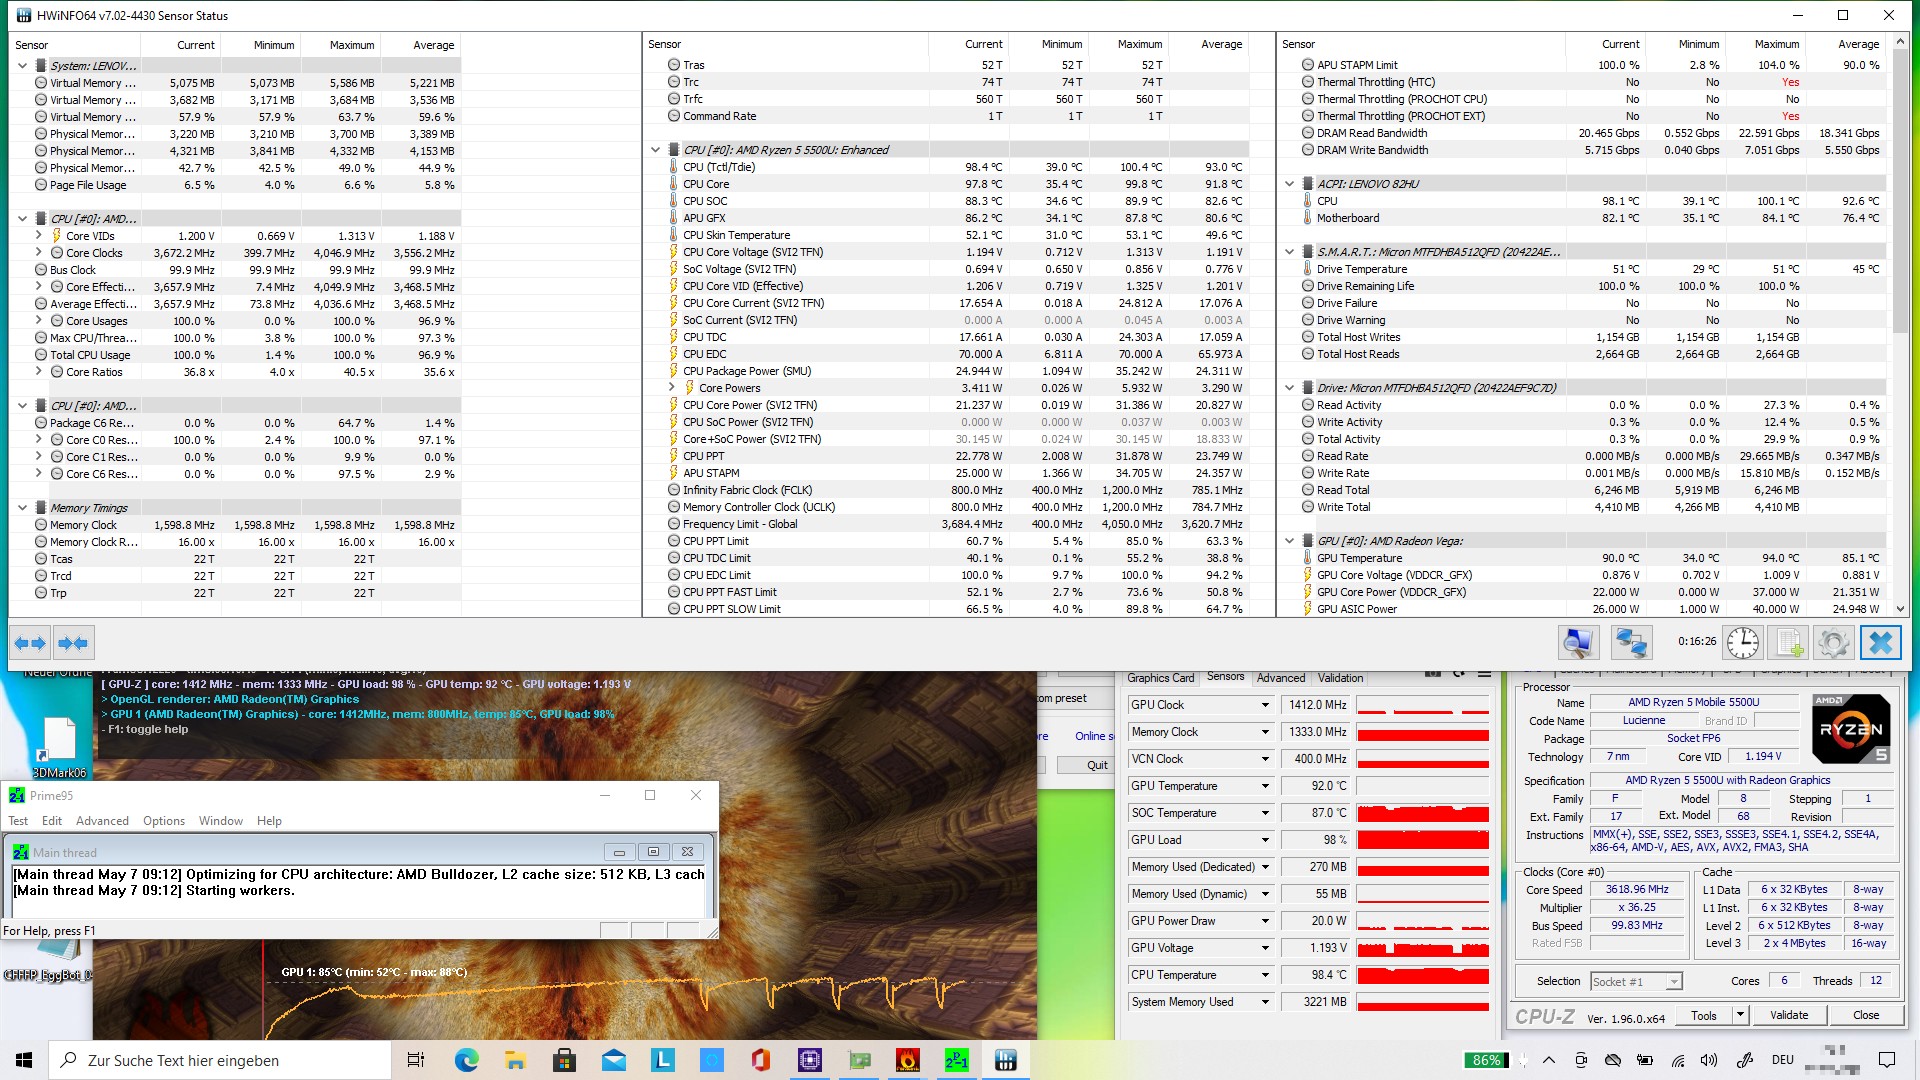
Task: Click the Windows taskbar search box
Action: click(220, 1060)
